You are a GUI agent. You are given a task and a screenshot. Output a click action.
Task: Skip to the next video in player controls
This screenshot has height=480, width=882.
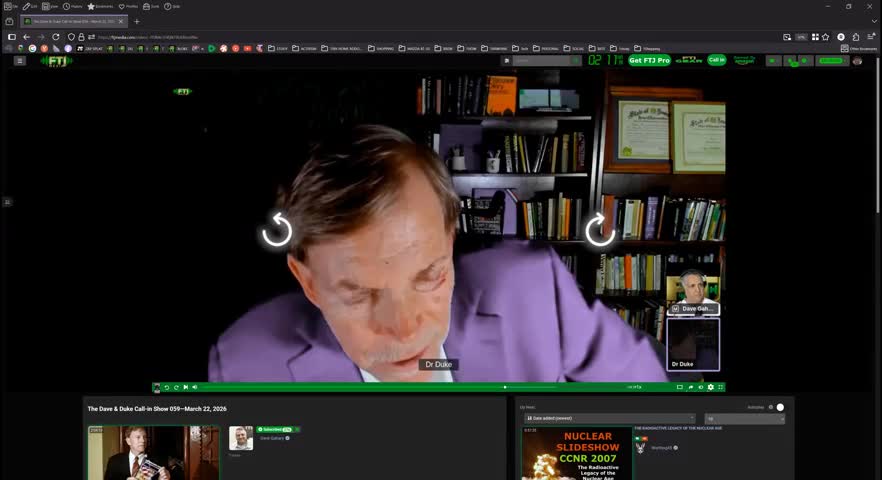pos(185,387)
